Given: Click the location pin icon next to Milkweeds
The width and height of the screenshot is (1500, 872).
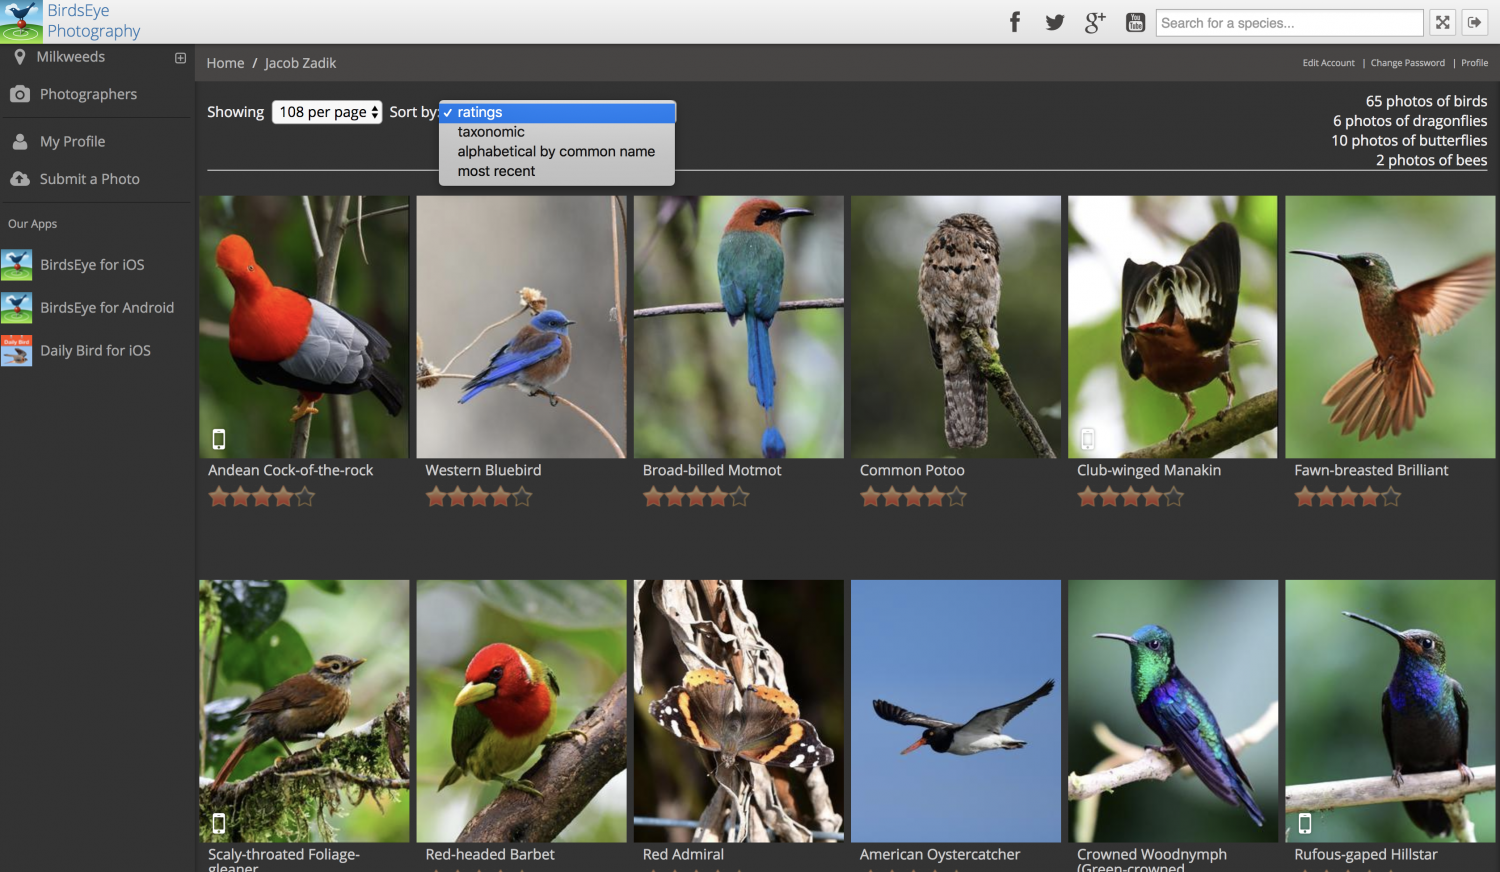Looking at the screenshot, I should click(20, 57).
